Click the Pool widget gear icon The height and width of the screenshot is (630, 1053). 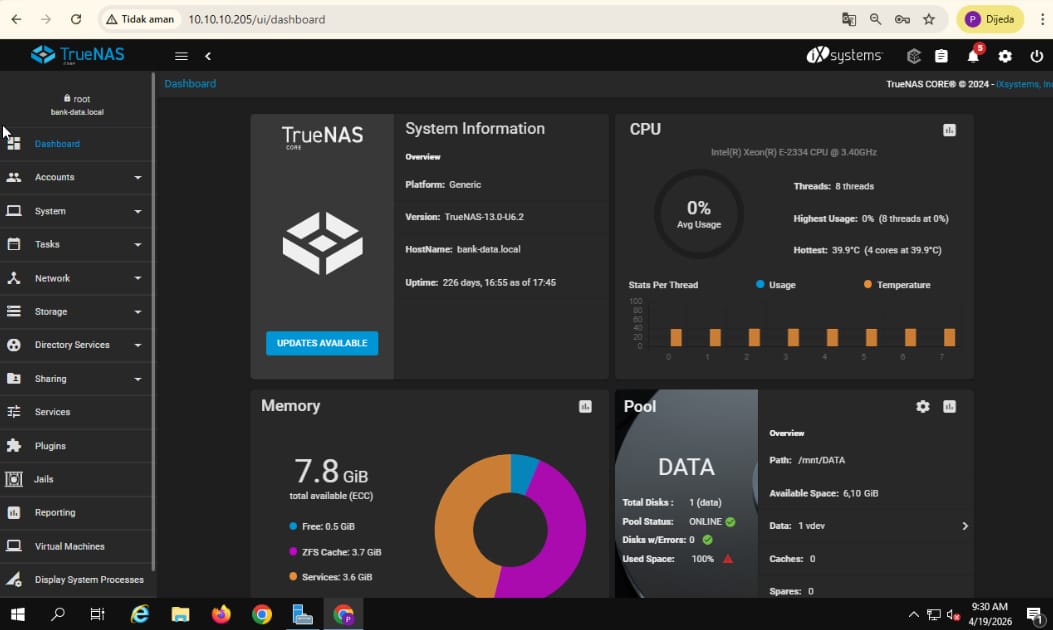922,407
